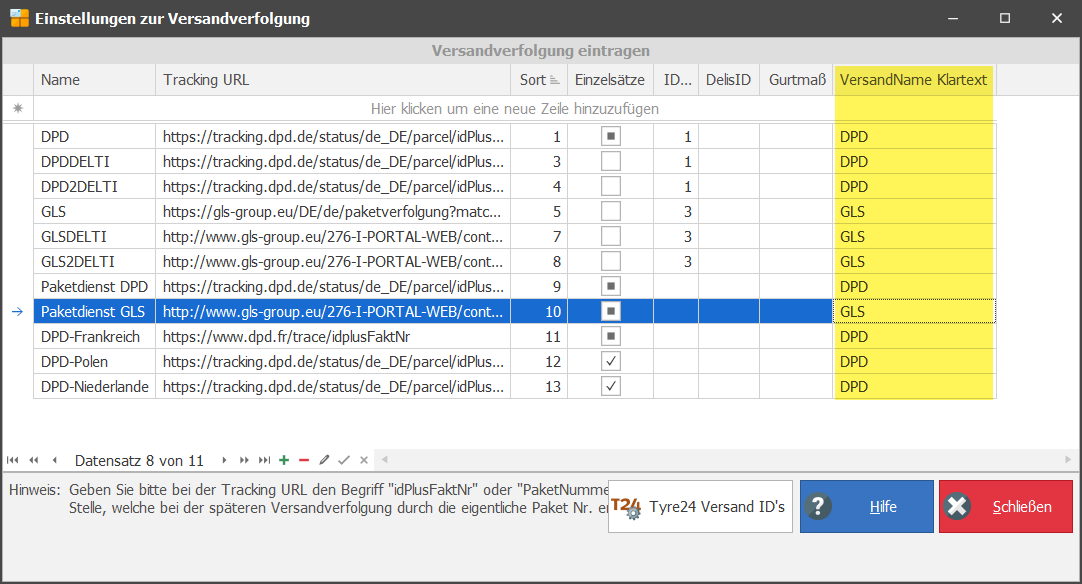
Task: Delete record with red minus icon
Action: [304, 460]
